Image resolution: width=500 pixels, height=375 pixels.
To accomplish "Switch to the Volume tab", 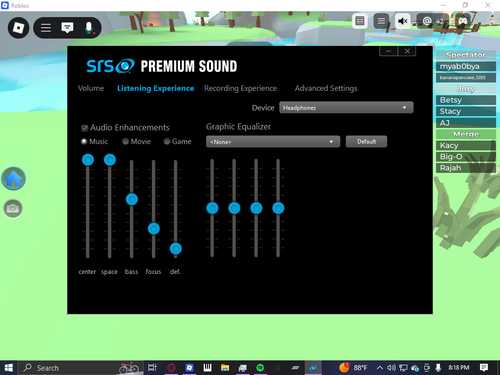I will [91, 88].
